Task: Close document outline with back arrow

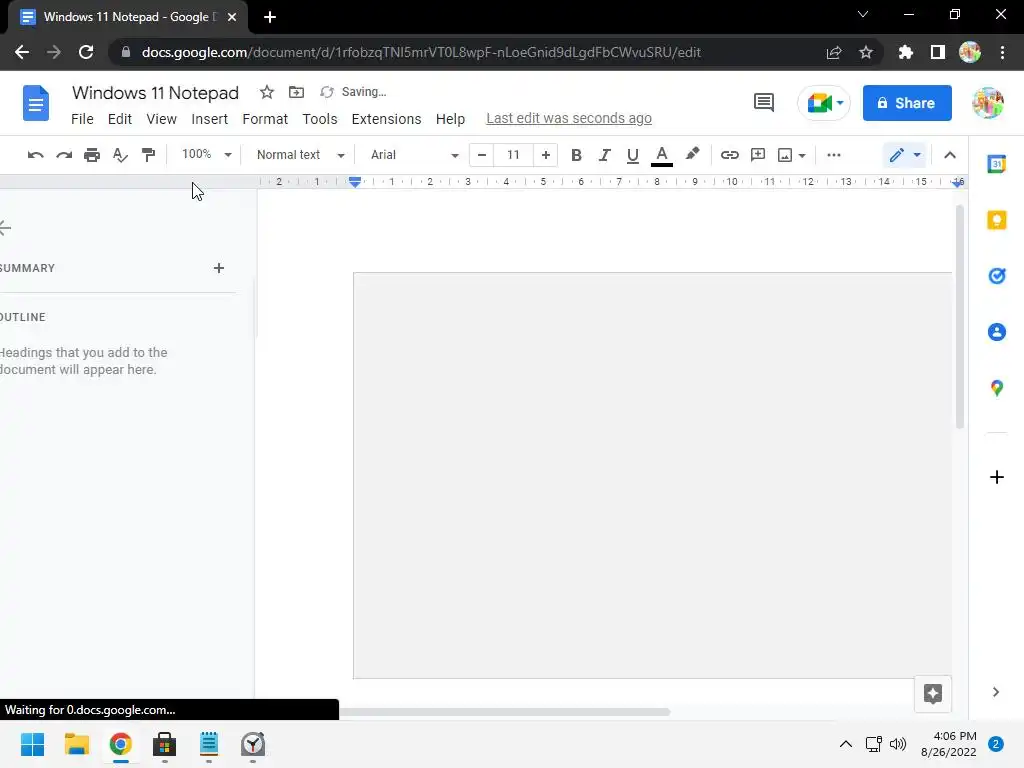Action: tap(5, 228)
